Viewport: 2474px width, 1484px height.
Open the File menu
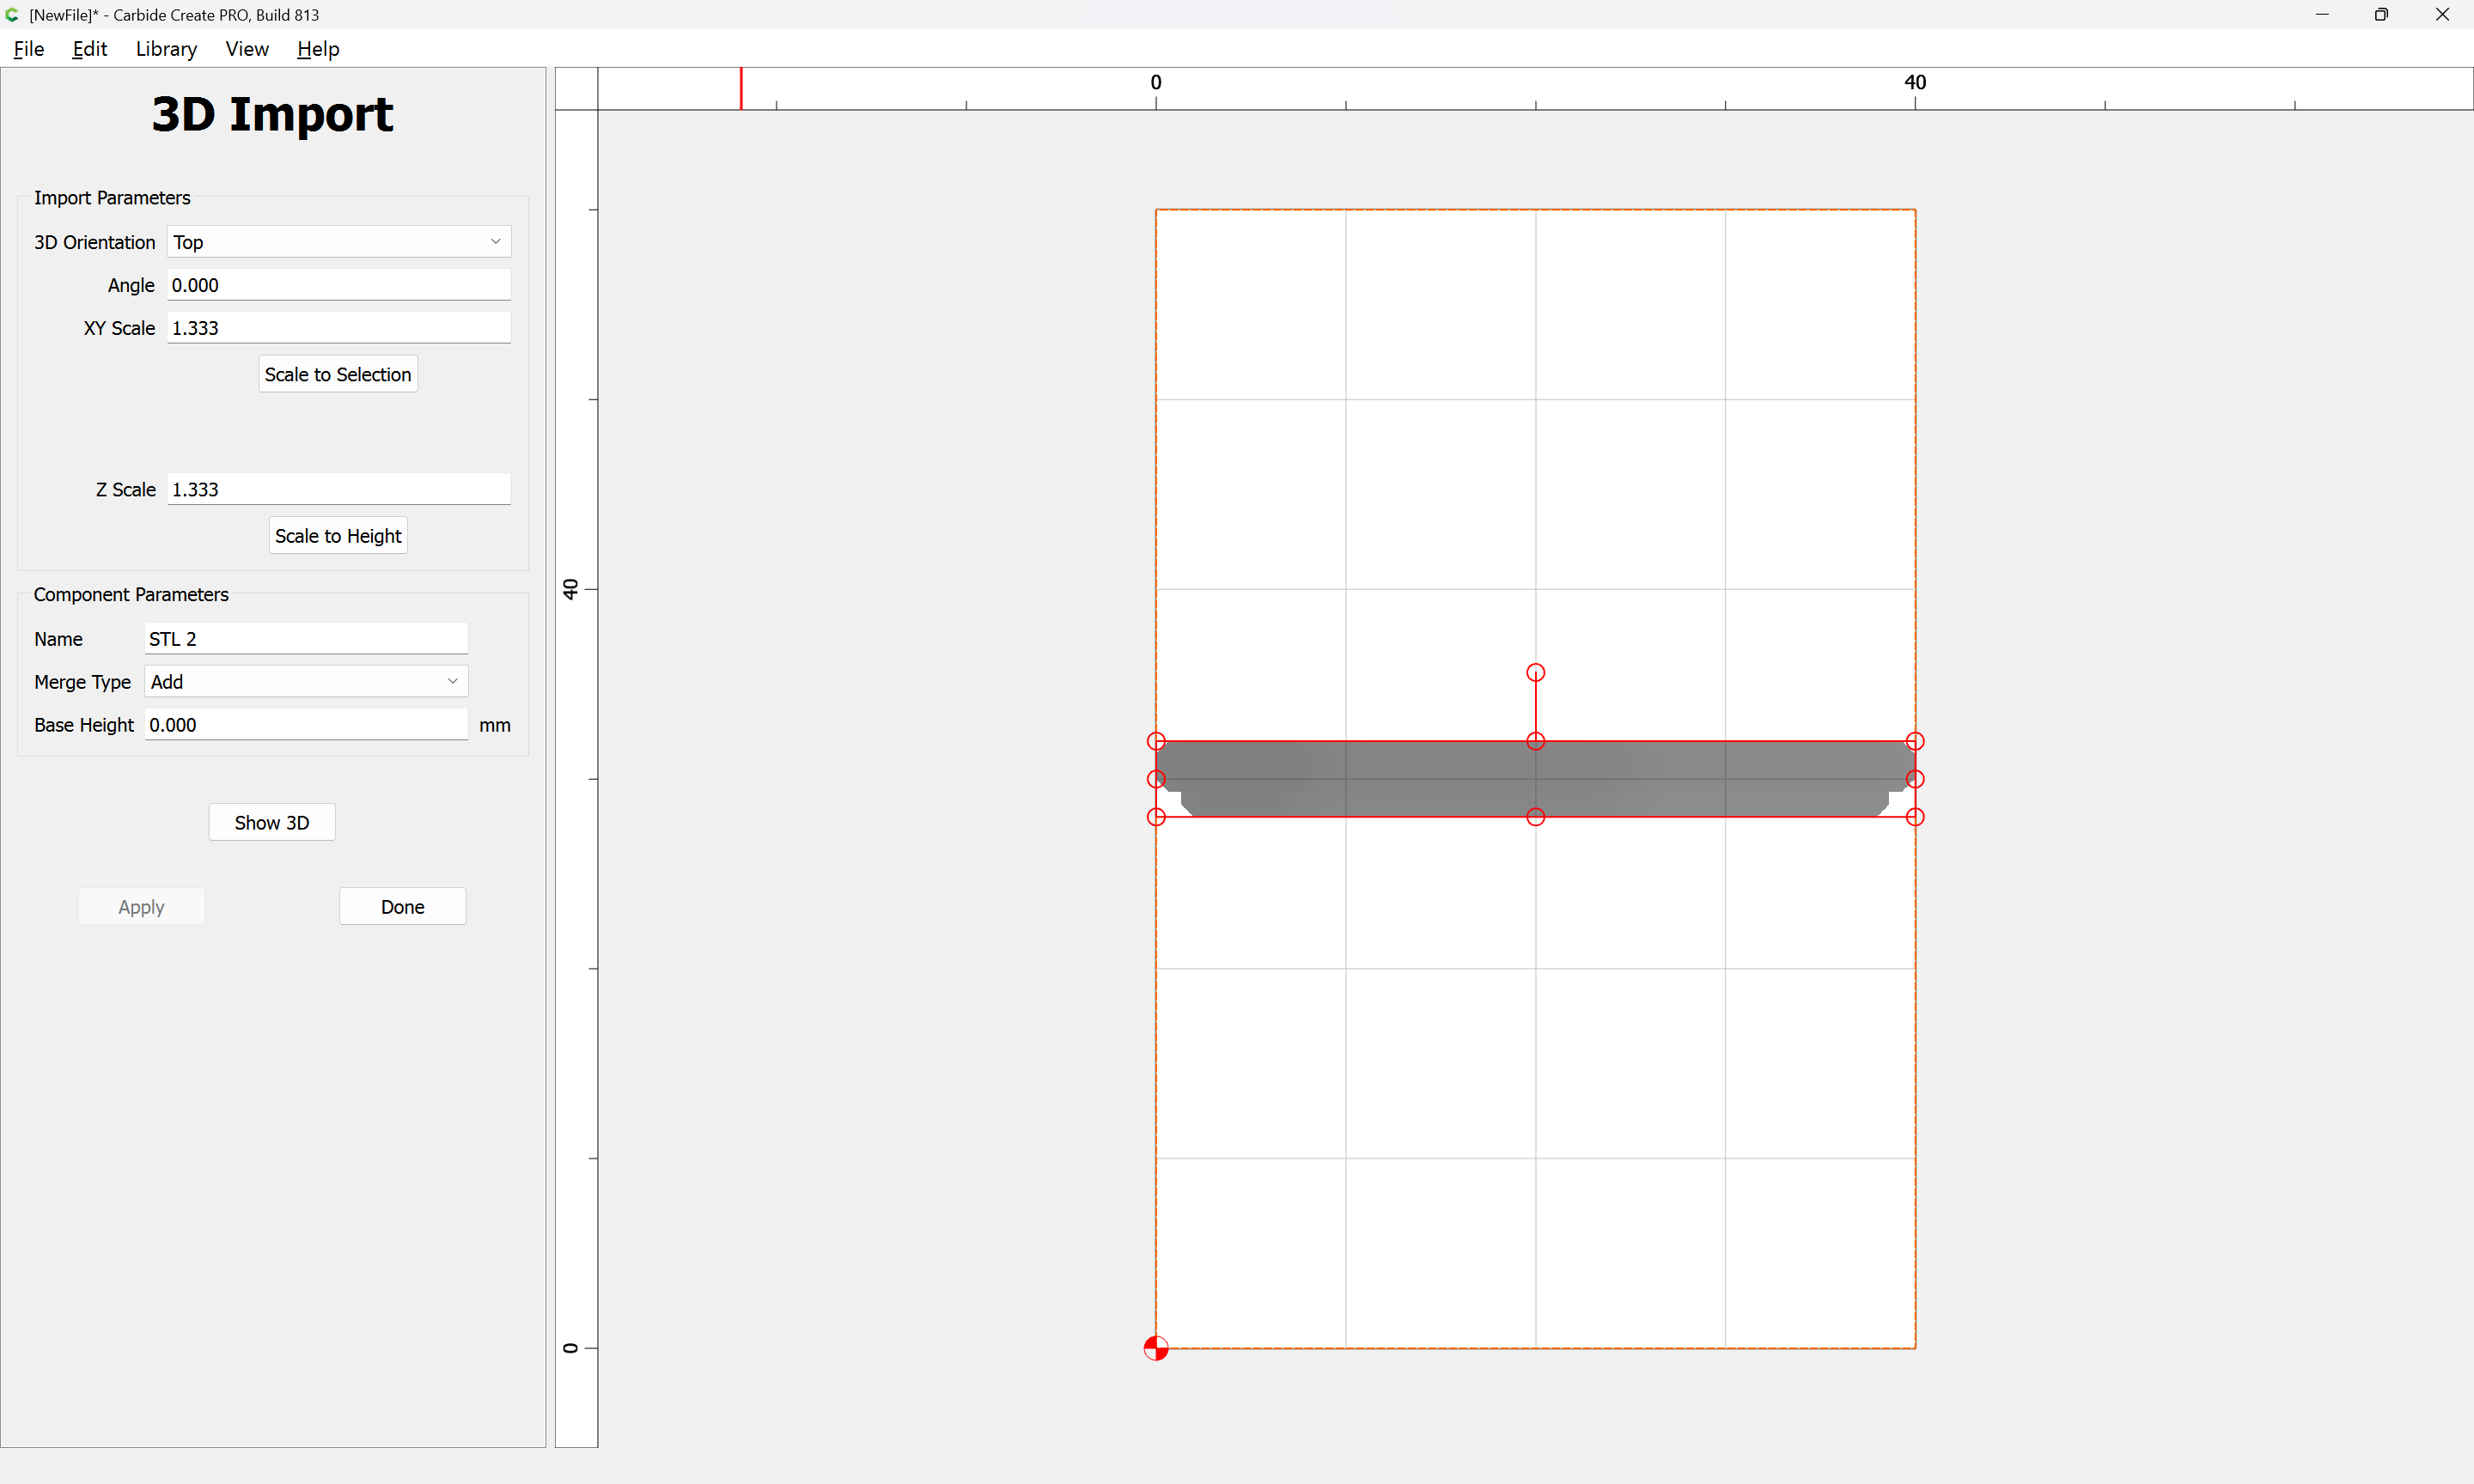(x=28, y=49)
